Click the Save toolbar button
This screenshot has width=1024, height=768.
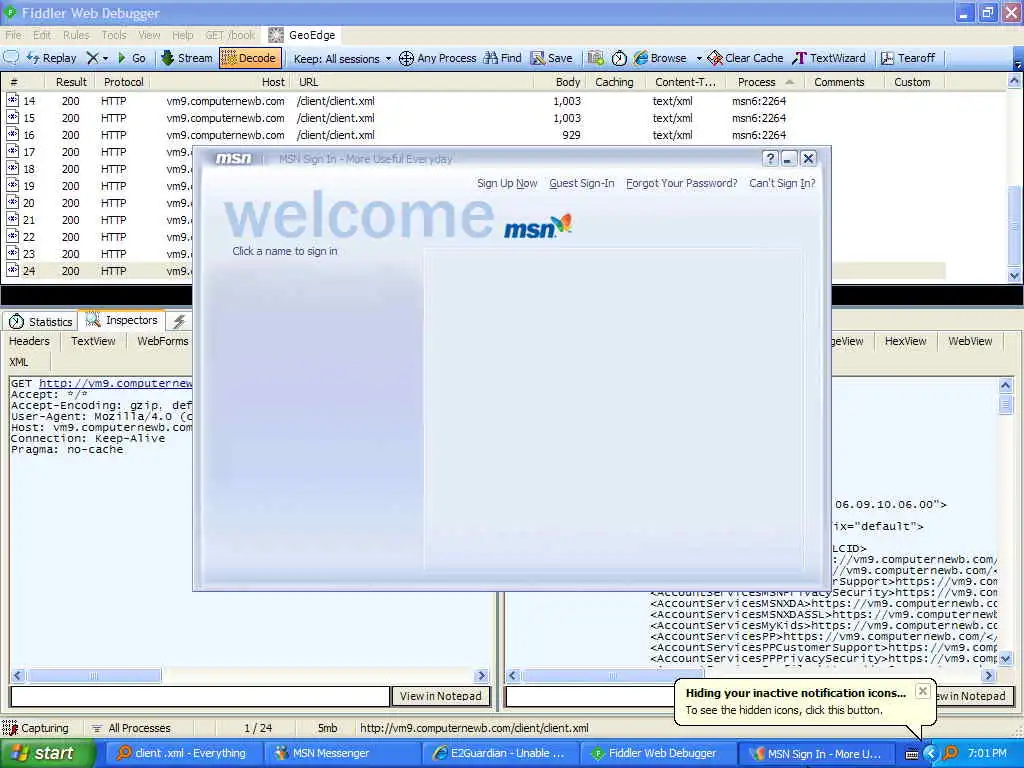tap(551, 58)
